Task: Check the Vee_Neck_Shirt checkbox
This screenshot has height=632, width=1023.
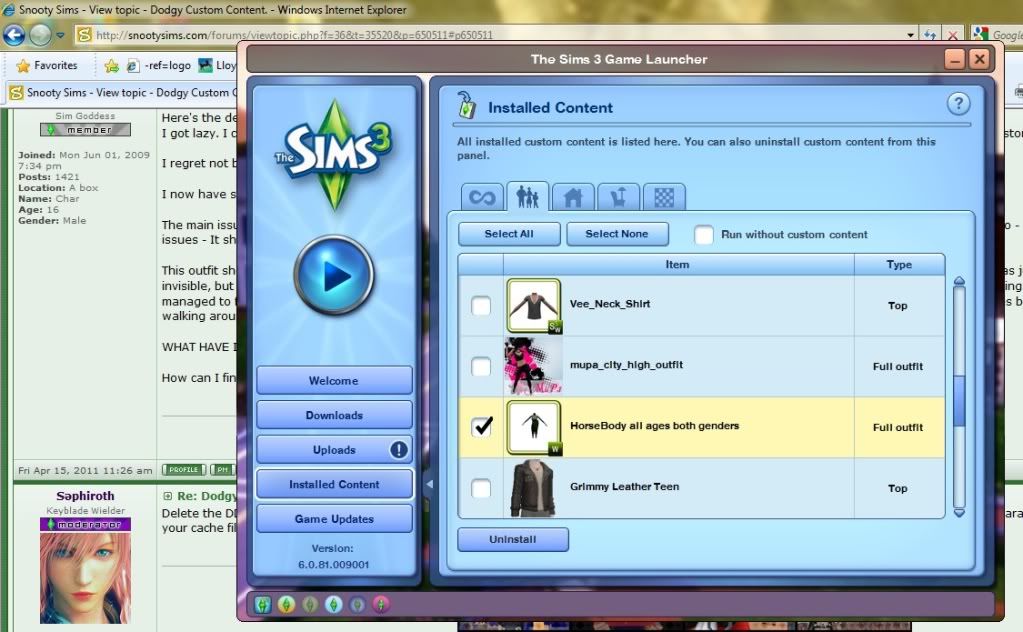Action: pos(481,306)
